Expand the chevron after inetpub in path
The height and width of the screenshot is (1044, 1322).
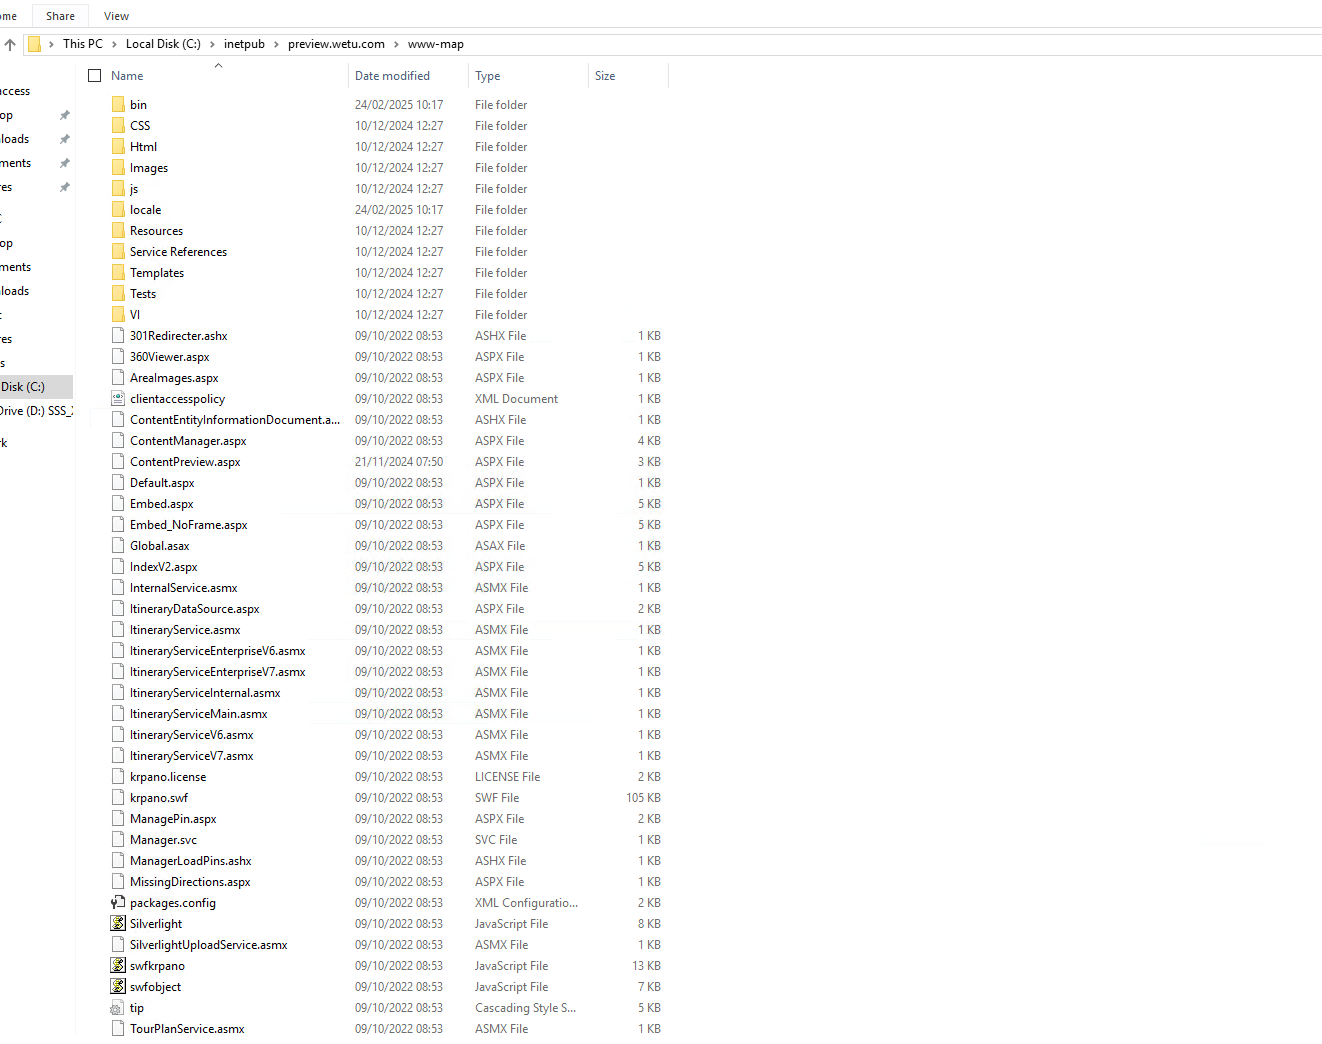tap(277, 44)
